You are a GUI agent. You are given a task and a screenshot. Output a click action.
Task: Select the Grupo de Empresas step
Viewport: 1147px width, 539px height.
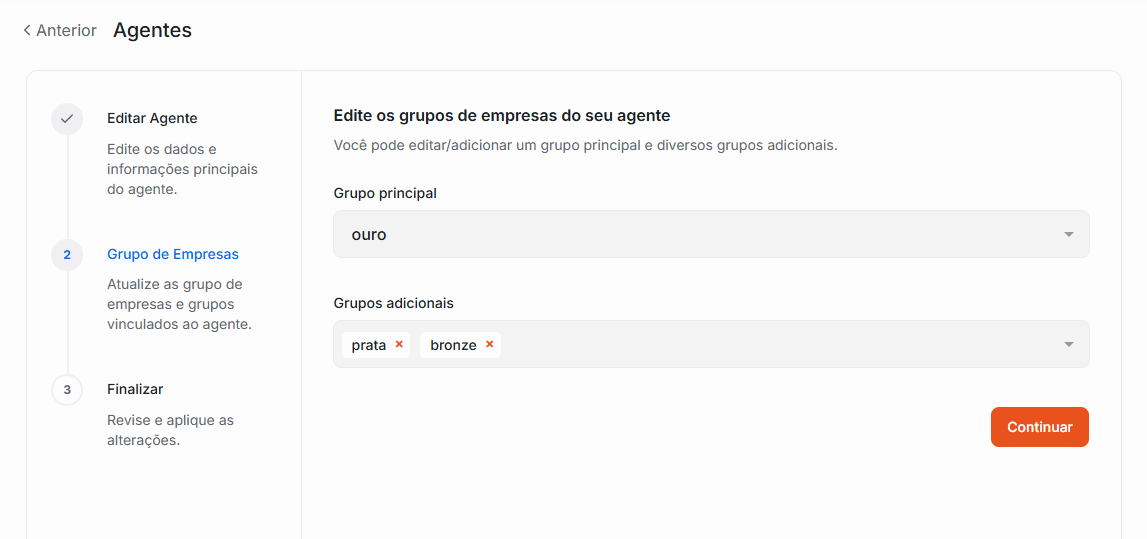click(173, 254)
